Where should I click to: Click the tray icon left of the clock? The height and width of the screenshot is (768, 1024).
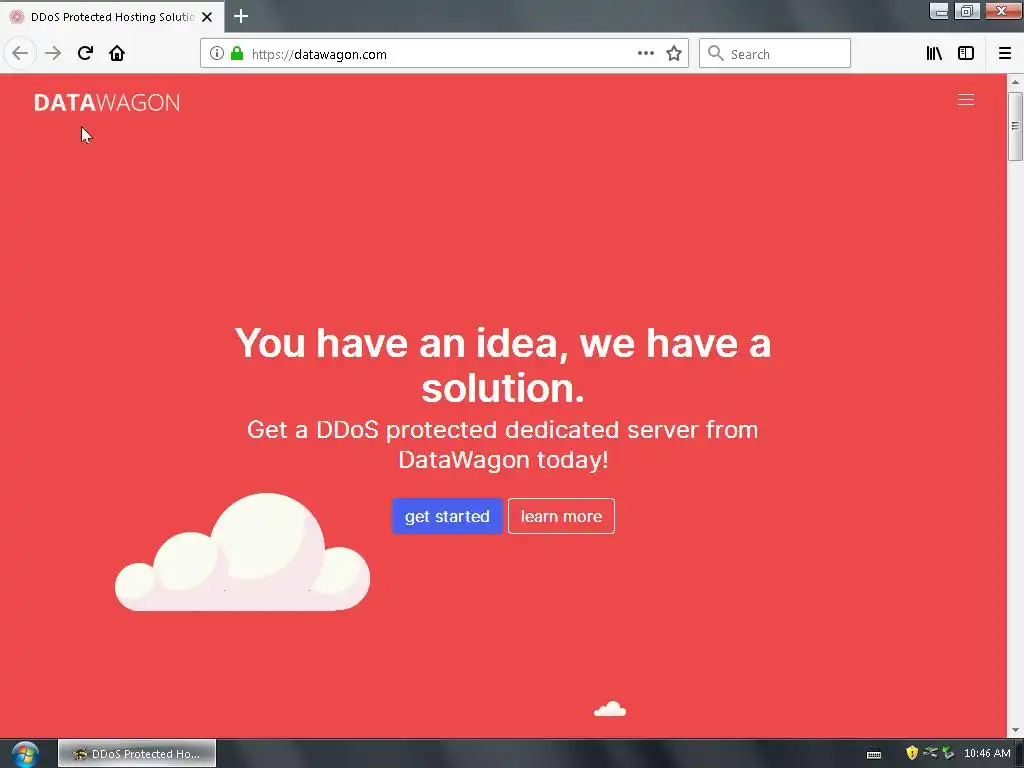[x=948, y=753]
